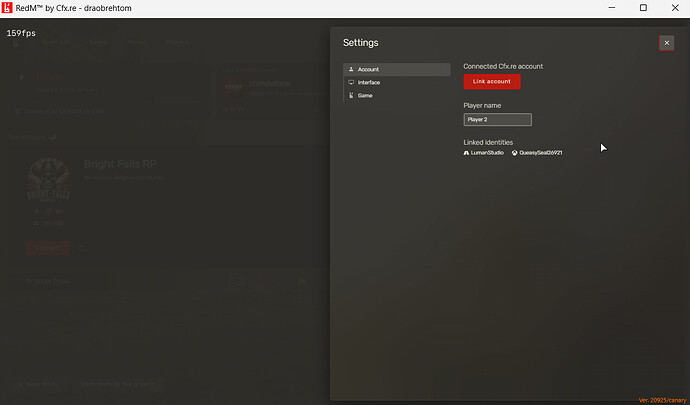The height and width of the screenshot is (405, 690).
Task: Click the Xbox icon beside QueasySeal26921
Action: pyautogui.click(x=514, y=153)
